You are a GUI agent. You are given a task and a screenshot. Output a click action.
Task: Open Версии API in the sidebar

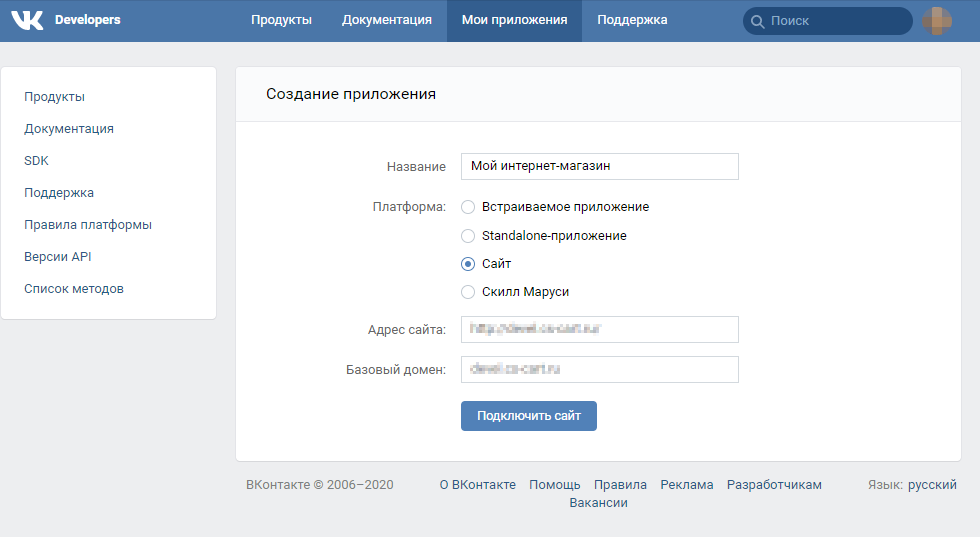[x=58, y=257]
